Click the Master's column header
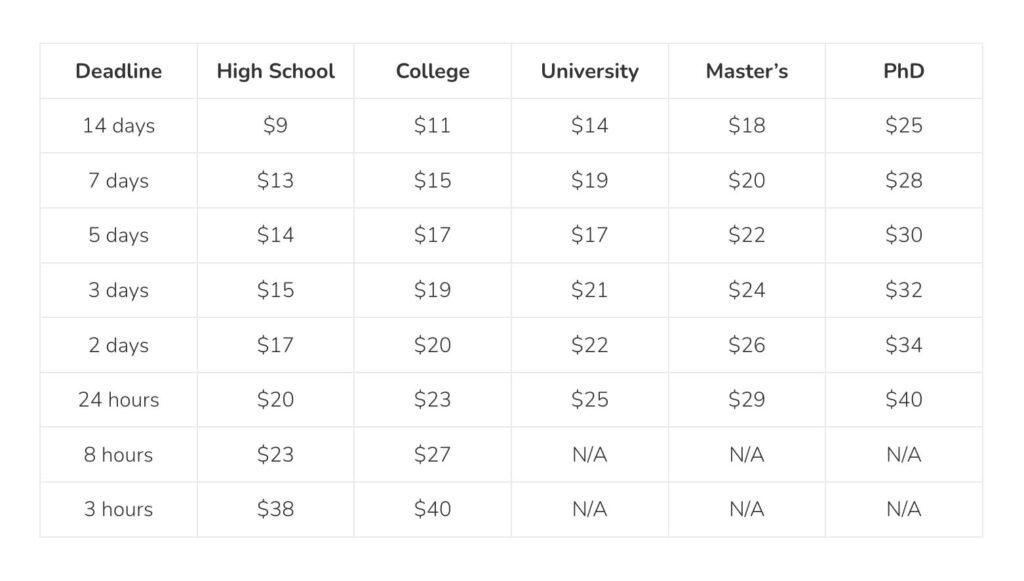 [746, 71]
